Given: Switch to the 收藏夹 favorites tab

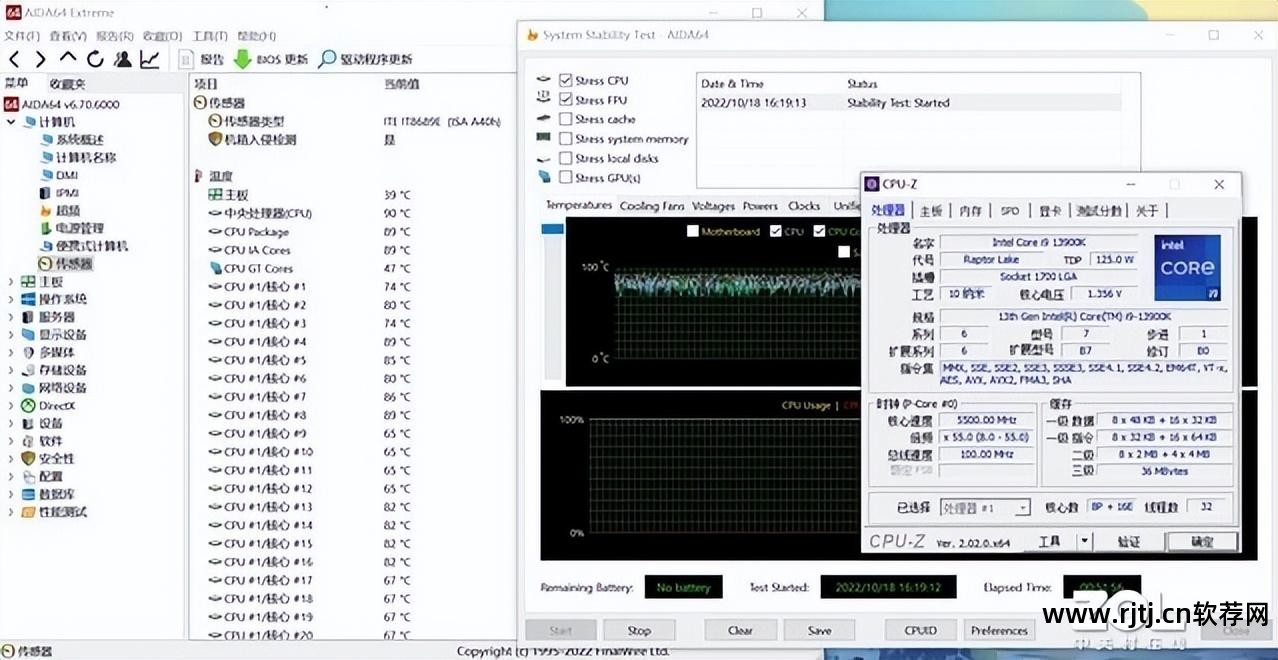Looking at the screenshot, I should pyautogui.click(x=68, y=84).
